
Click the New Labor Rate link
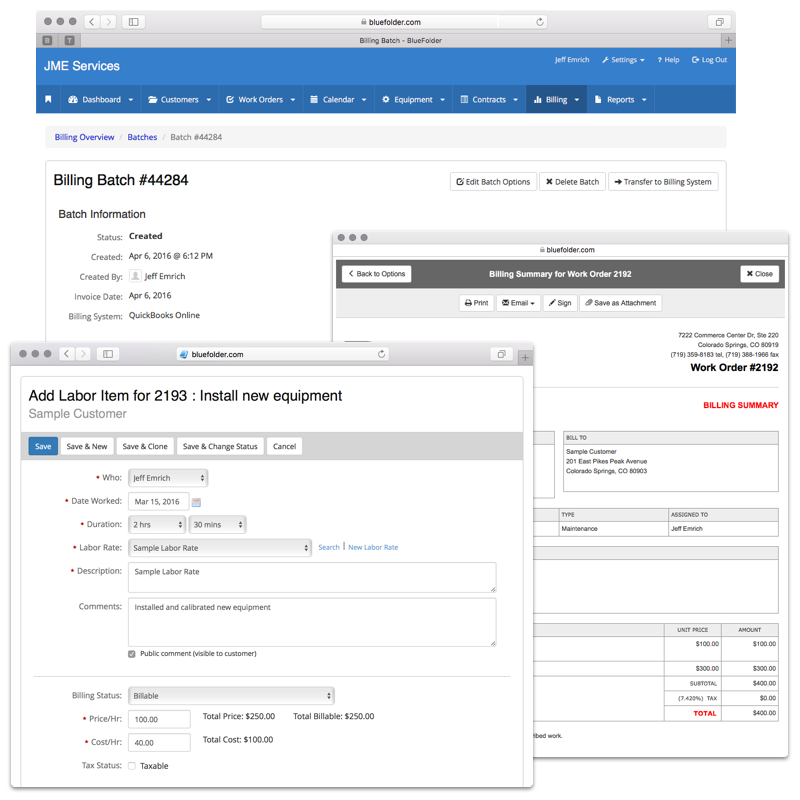(x=373, y=548)
